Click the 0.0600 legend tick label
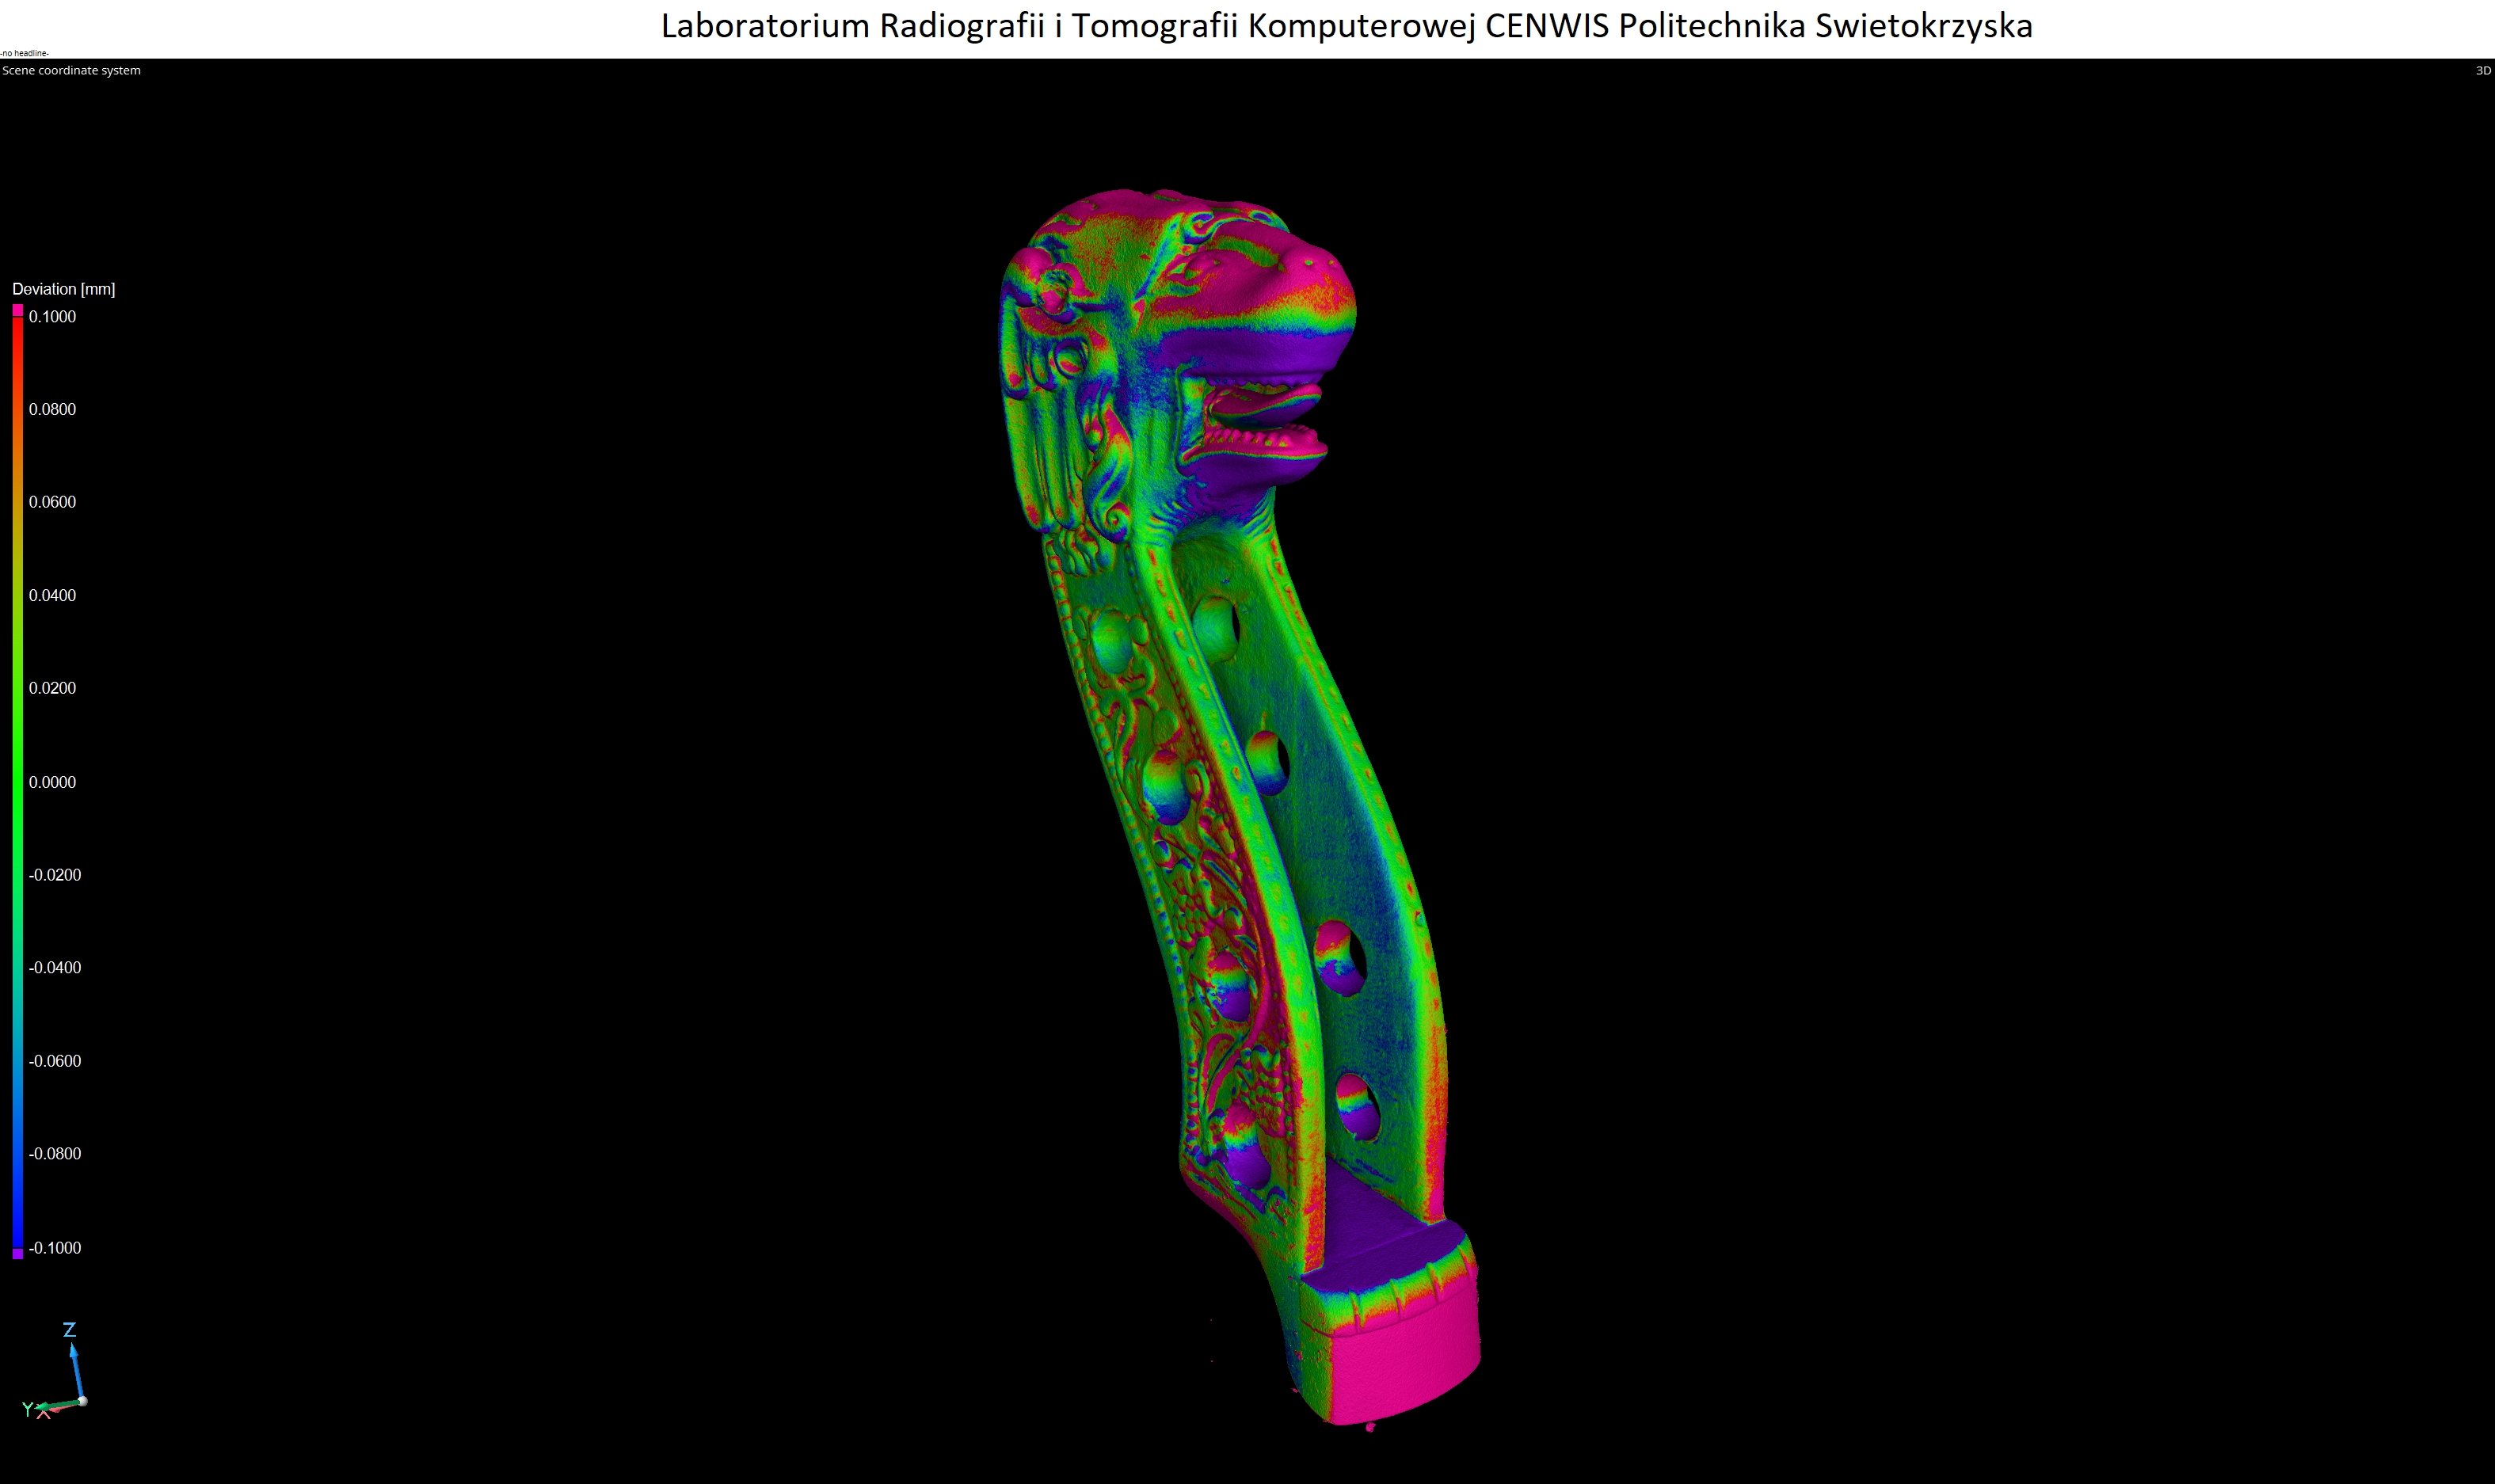The image size is (2495, 1484). coord(52,502)
